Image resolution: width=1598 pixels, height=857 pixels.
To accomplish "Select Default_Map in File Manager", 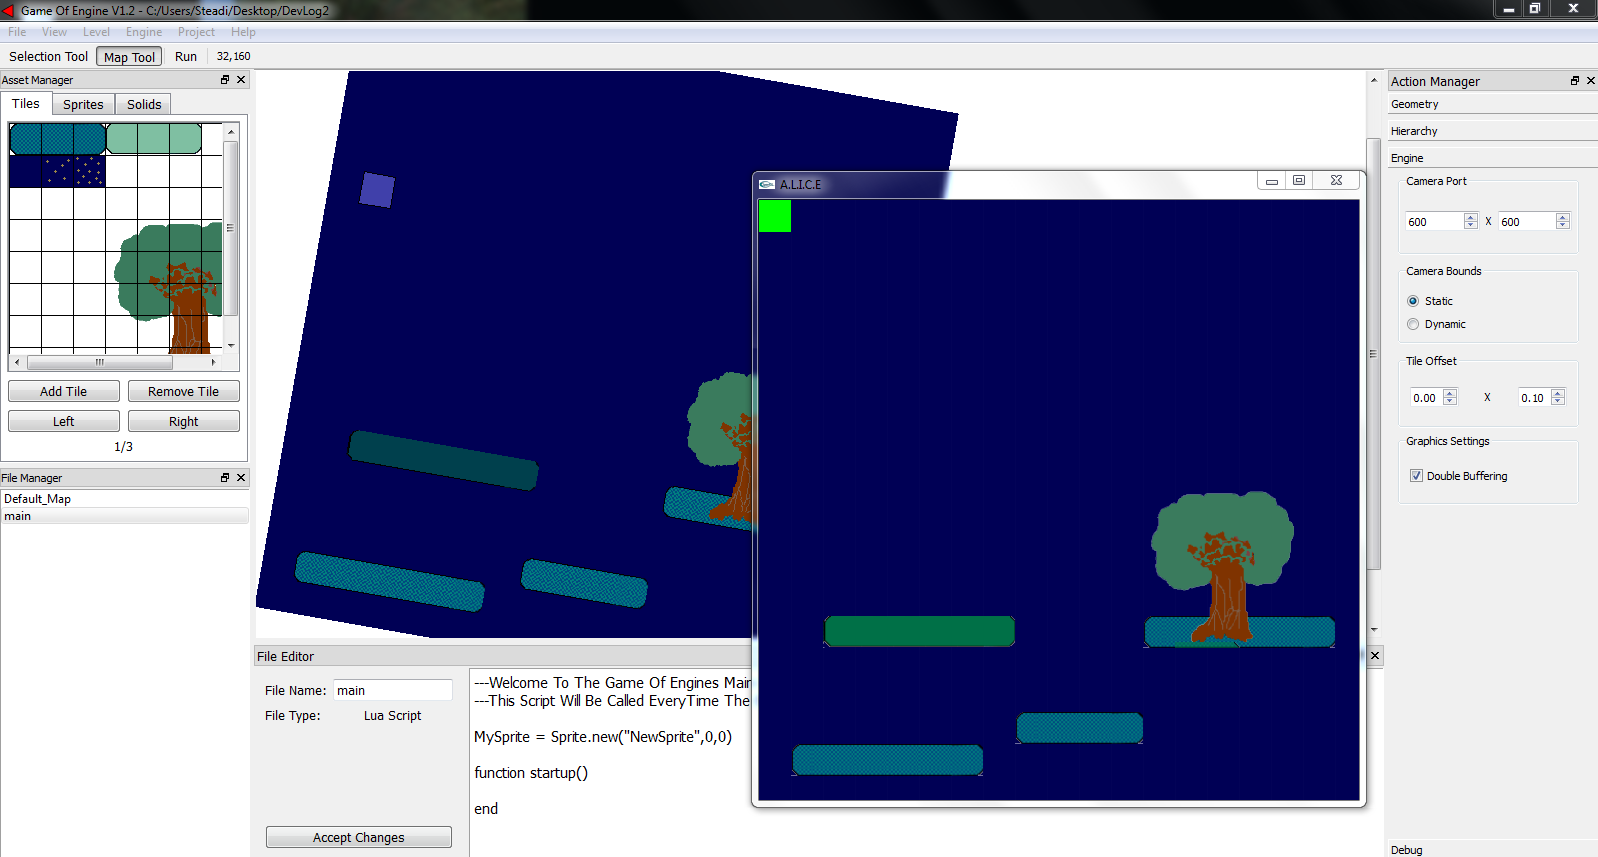I will (124, 499).
